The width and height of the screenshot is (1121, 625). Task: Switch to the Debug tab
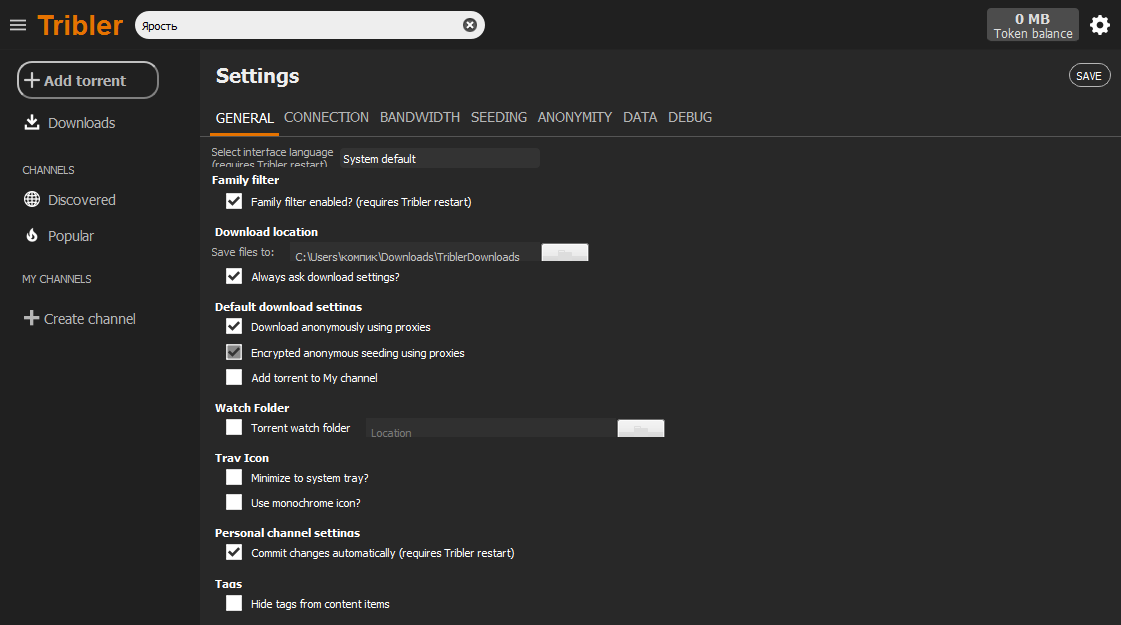pyautogui.click(x=690, y=117)
